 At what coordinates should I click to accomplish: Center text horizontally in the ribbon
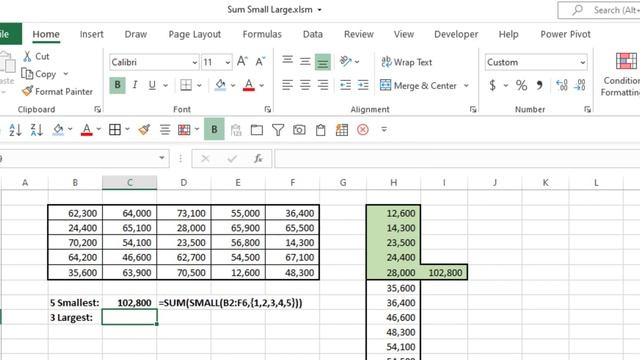(305, 85)
